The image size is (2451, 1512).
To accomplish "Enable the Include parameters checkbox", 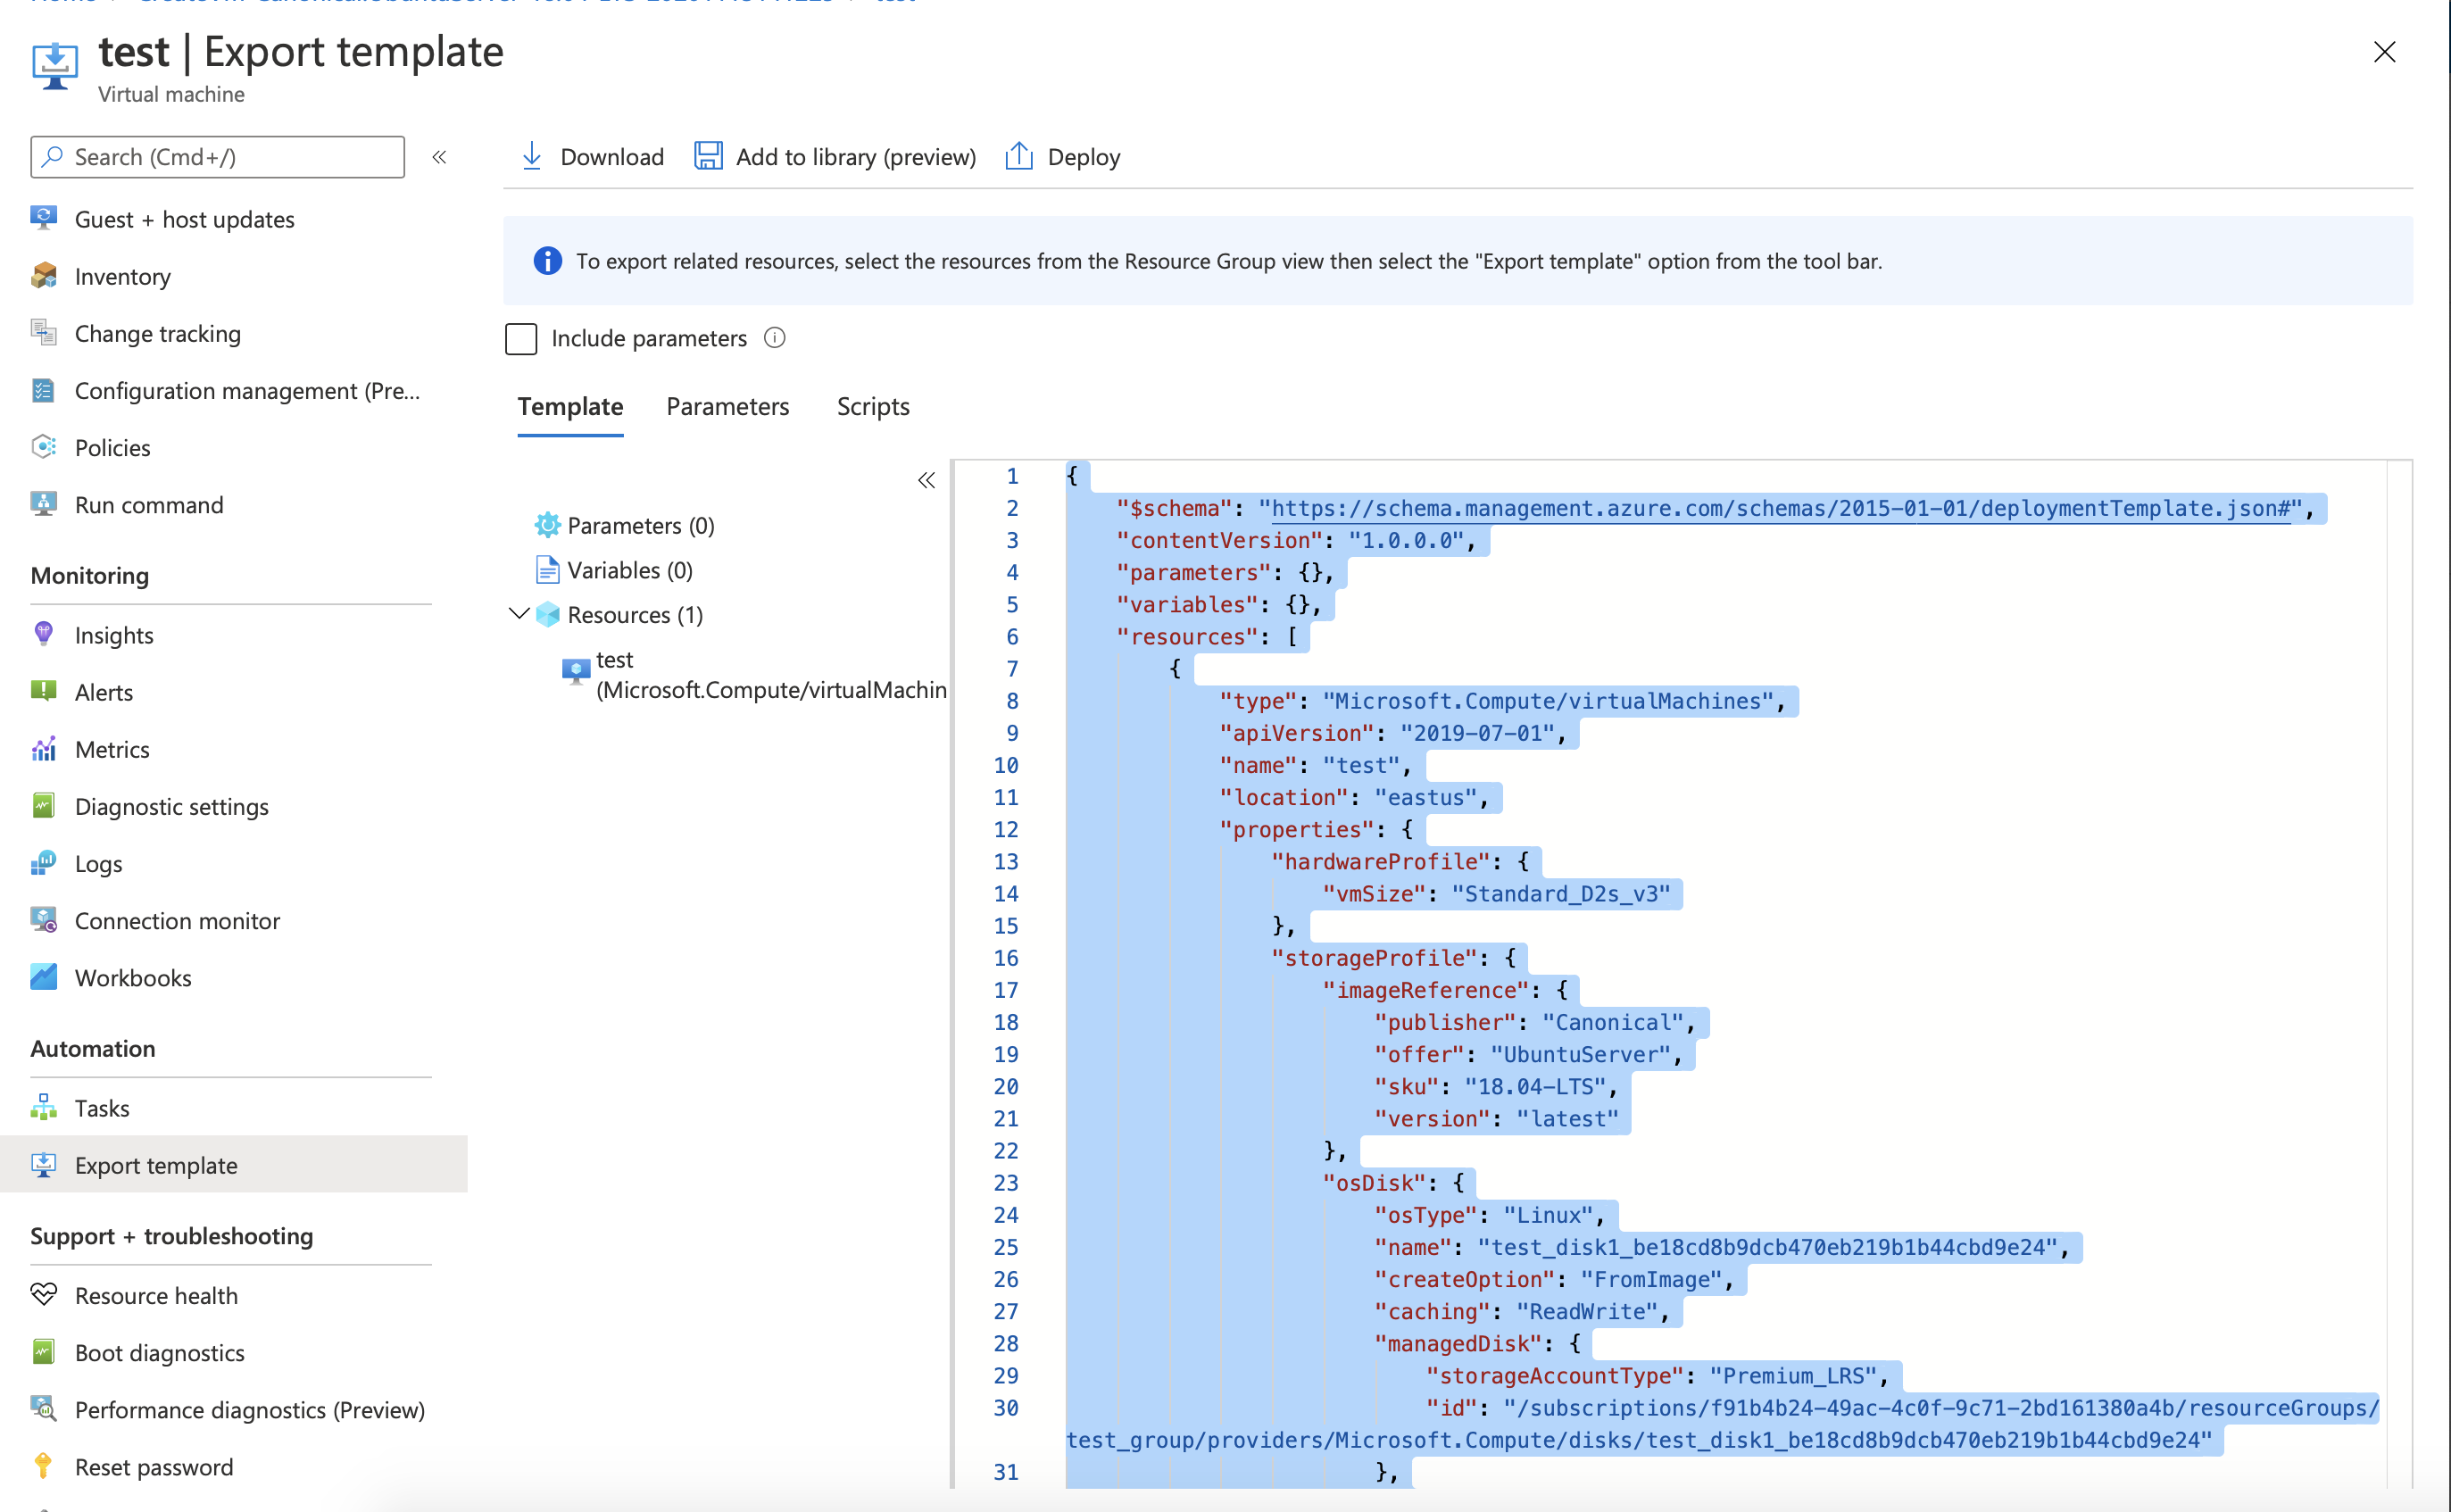I will click(521, 339).
